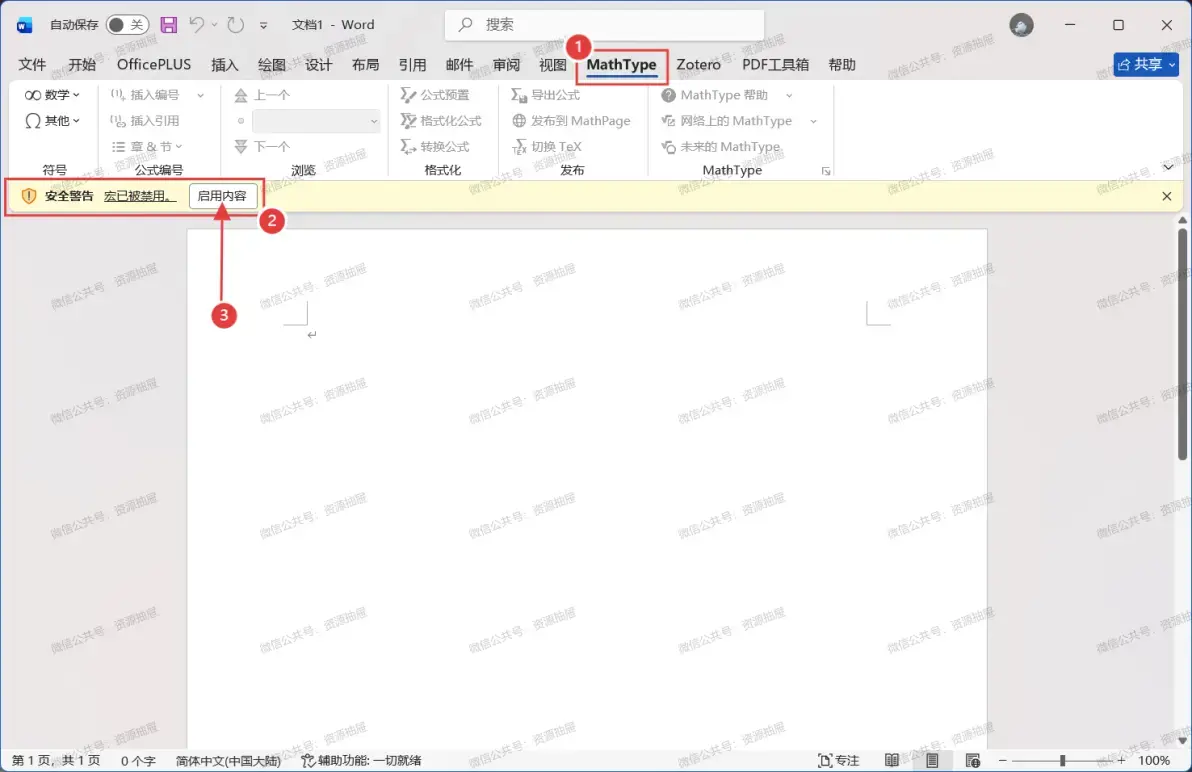This screenshot has height=772, width=1192.
Task: Click 转换公式 convert equations
Action: tap(436, 147)
